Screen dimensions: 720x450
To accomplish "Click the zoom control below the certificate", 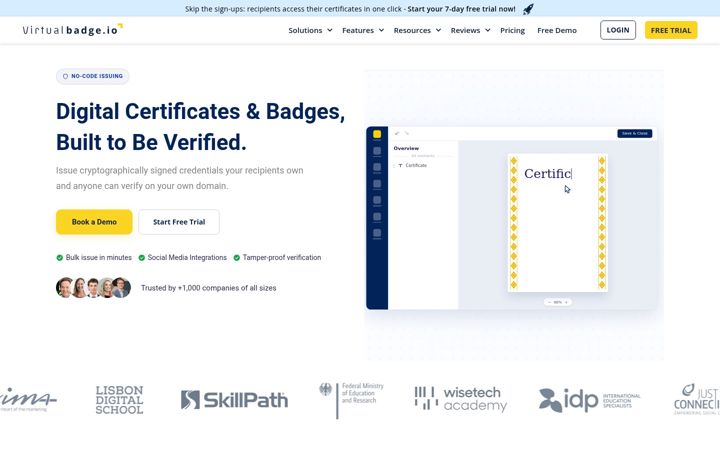I will tap(557, 302).
